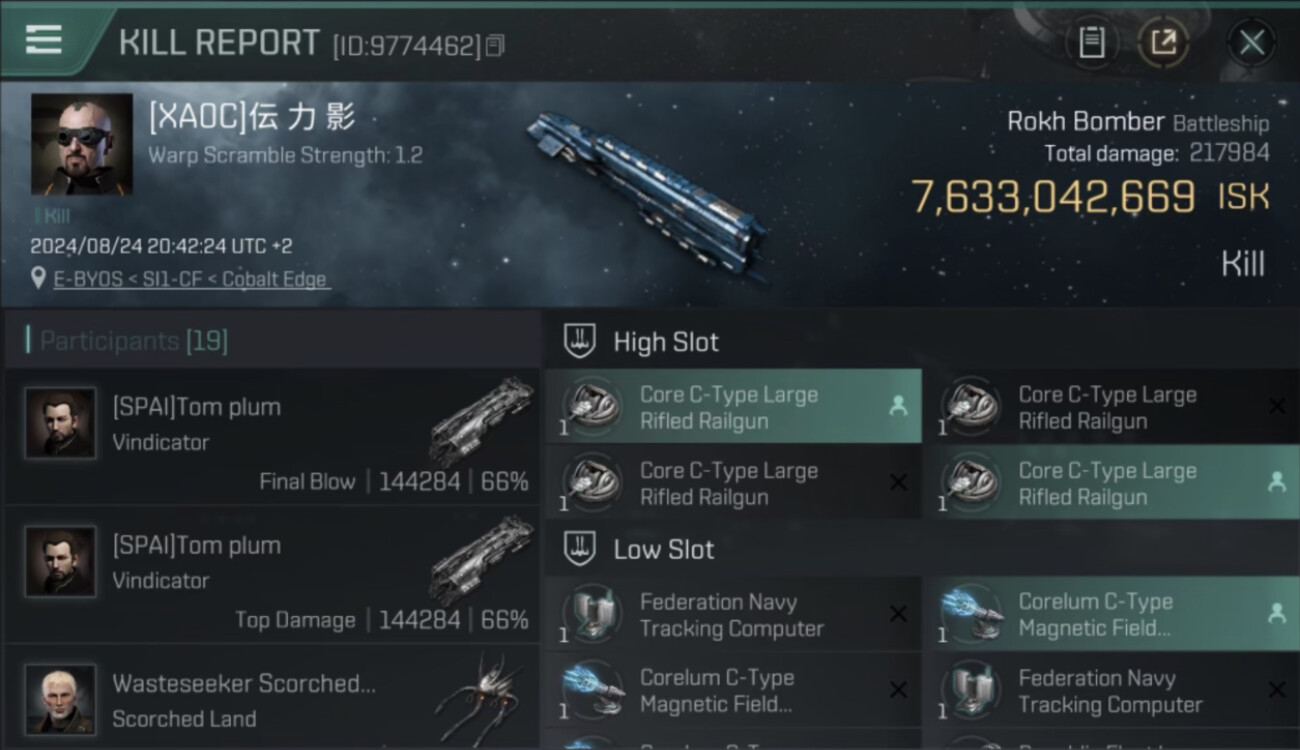Share the kill report via export icon
Image resolution: width=1300 pixels, height=750 pixels.
coord(1164,42)
